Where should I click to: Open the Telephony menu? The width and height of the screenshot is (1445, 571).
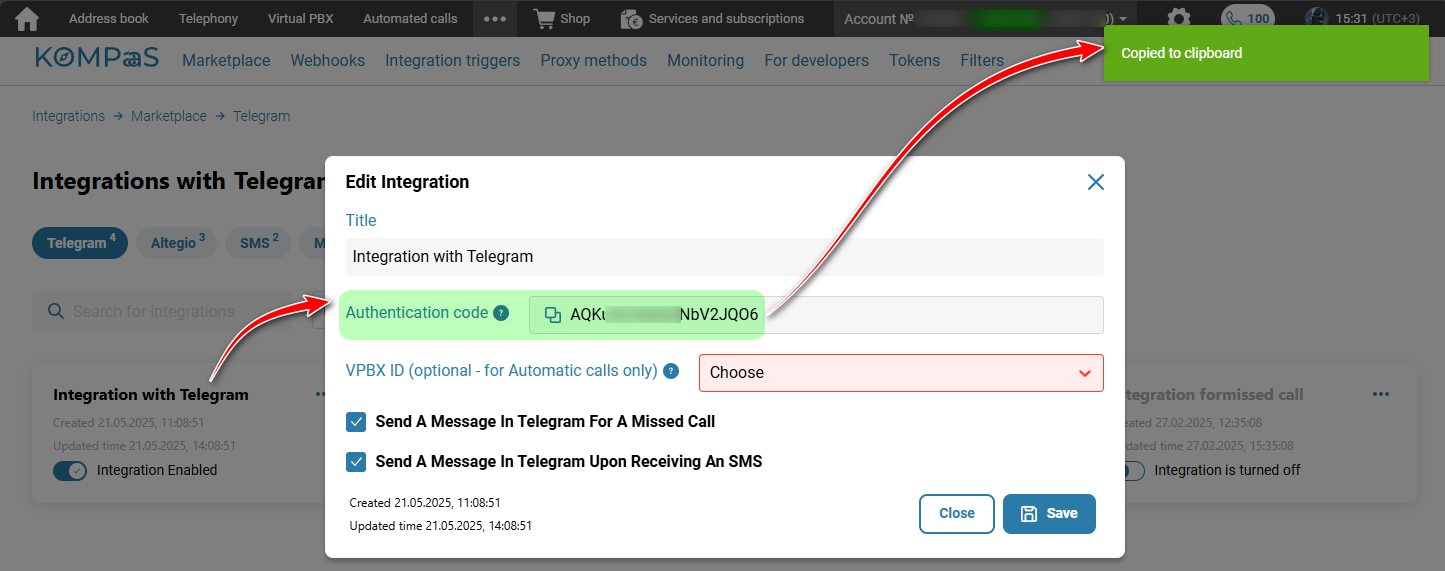pos(208,18)
